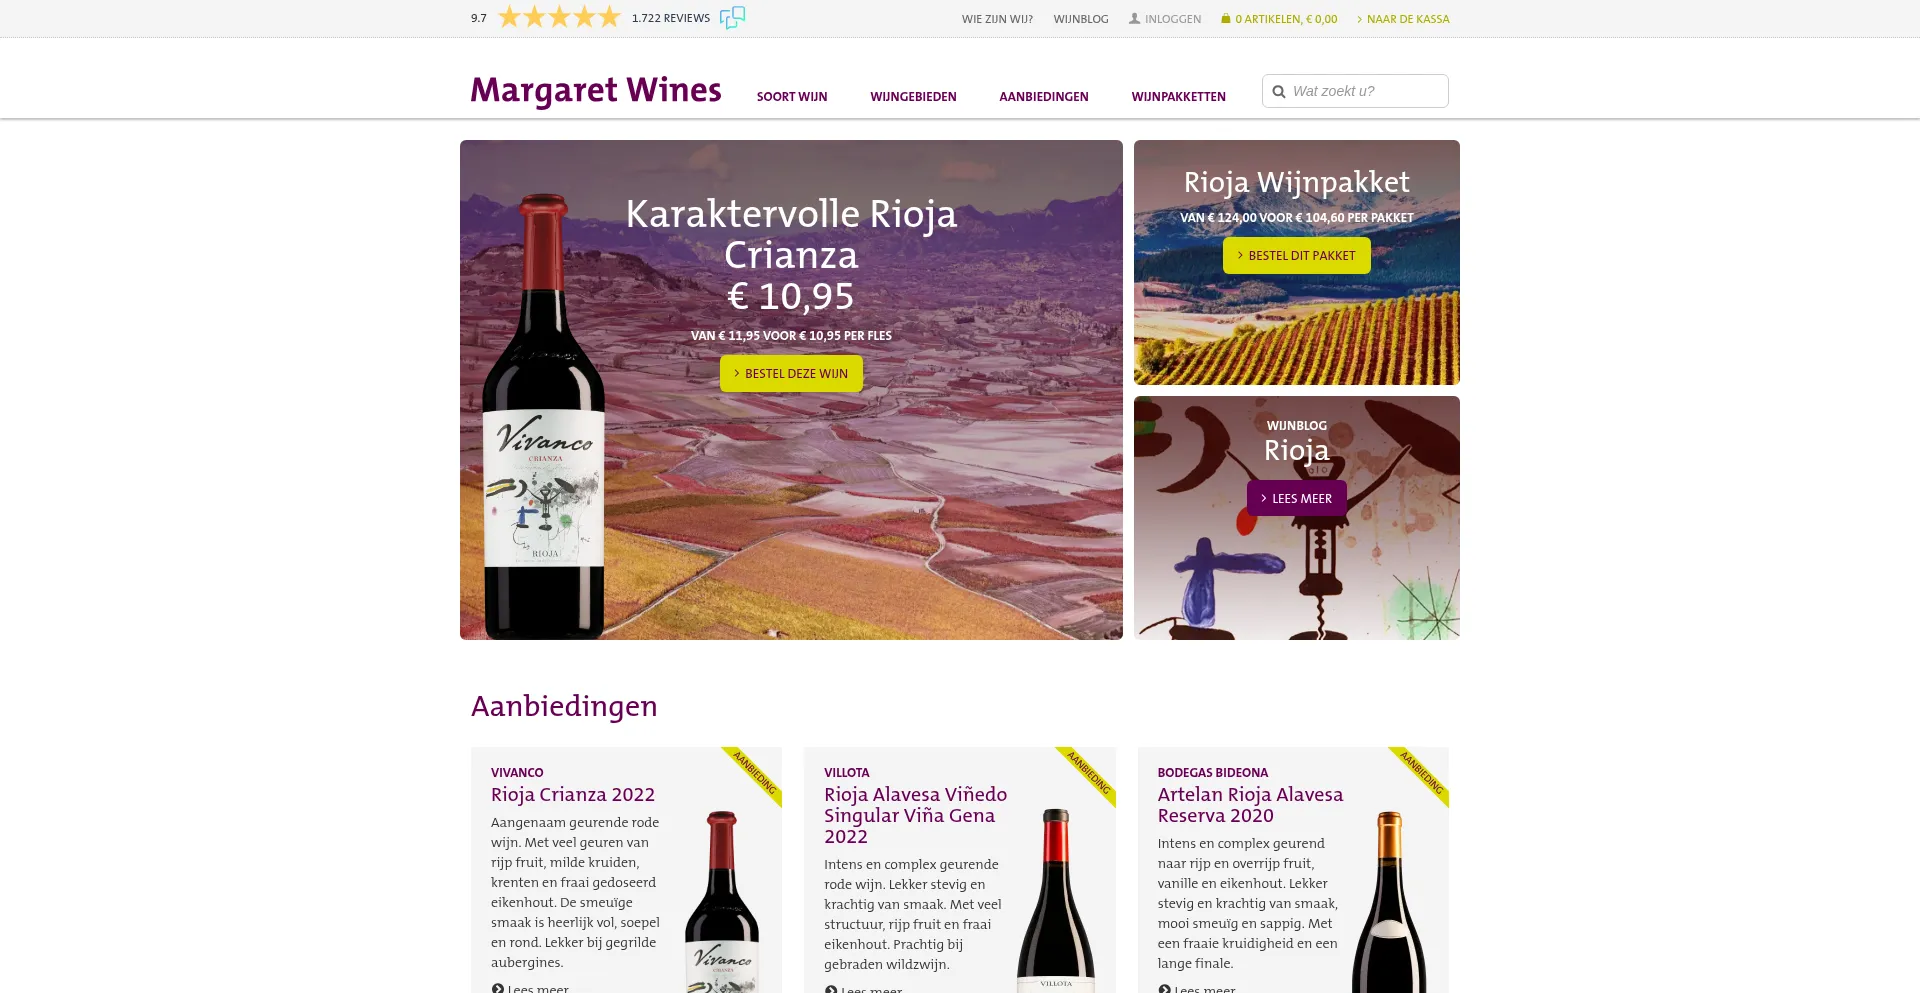The width and height of the screenshot is (1920, 993).
Task: Click the shopping bag cart icon
Action: click(1225, 19)
